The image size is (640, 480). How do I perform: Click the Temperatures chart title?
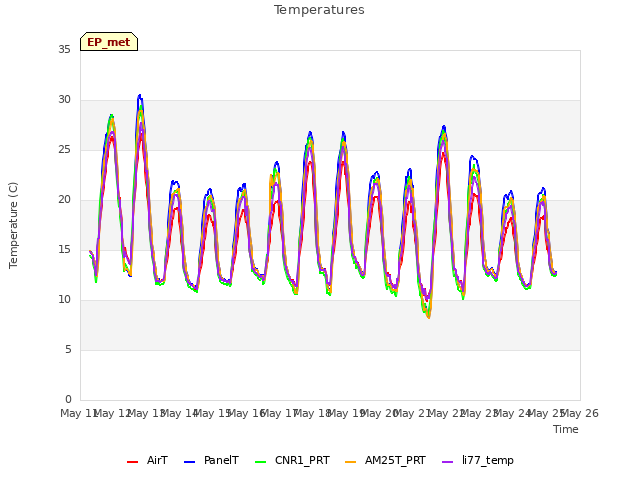(x=319, y=10)
